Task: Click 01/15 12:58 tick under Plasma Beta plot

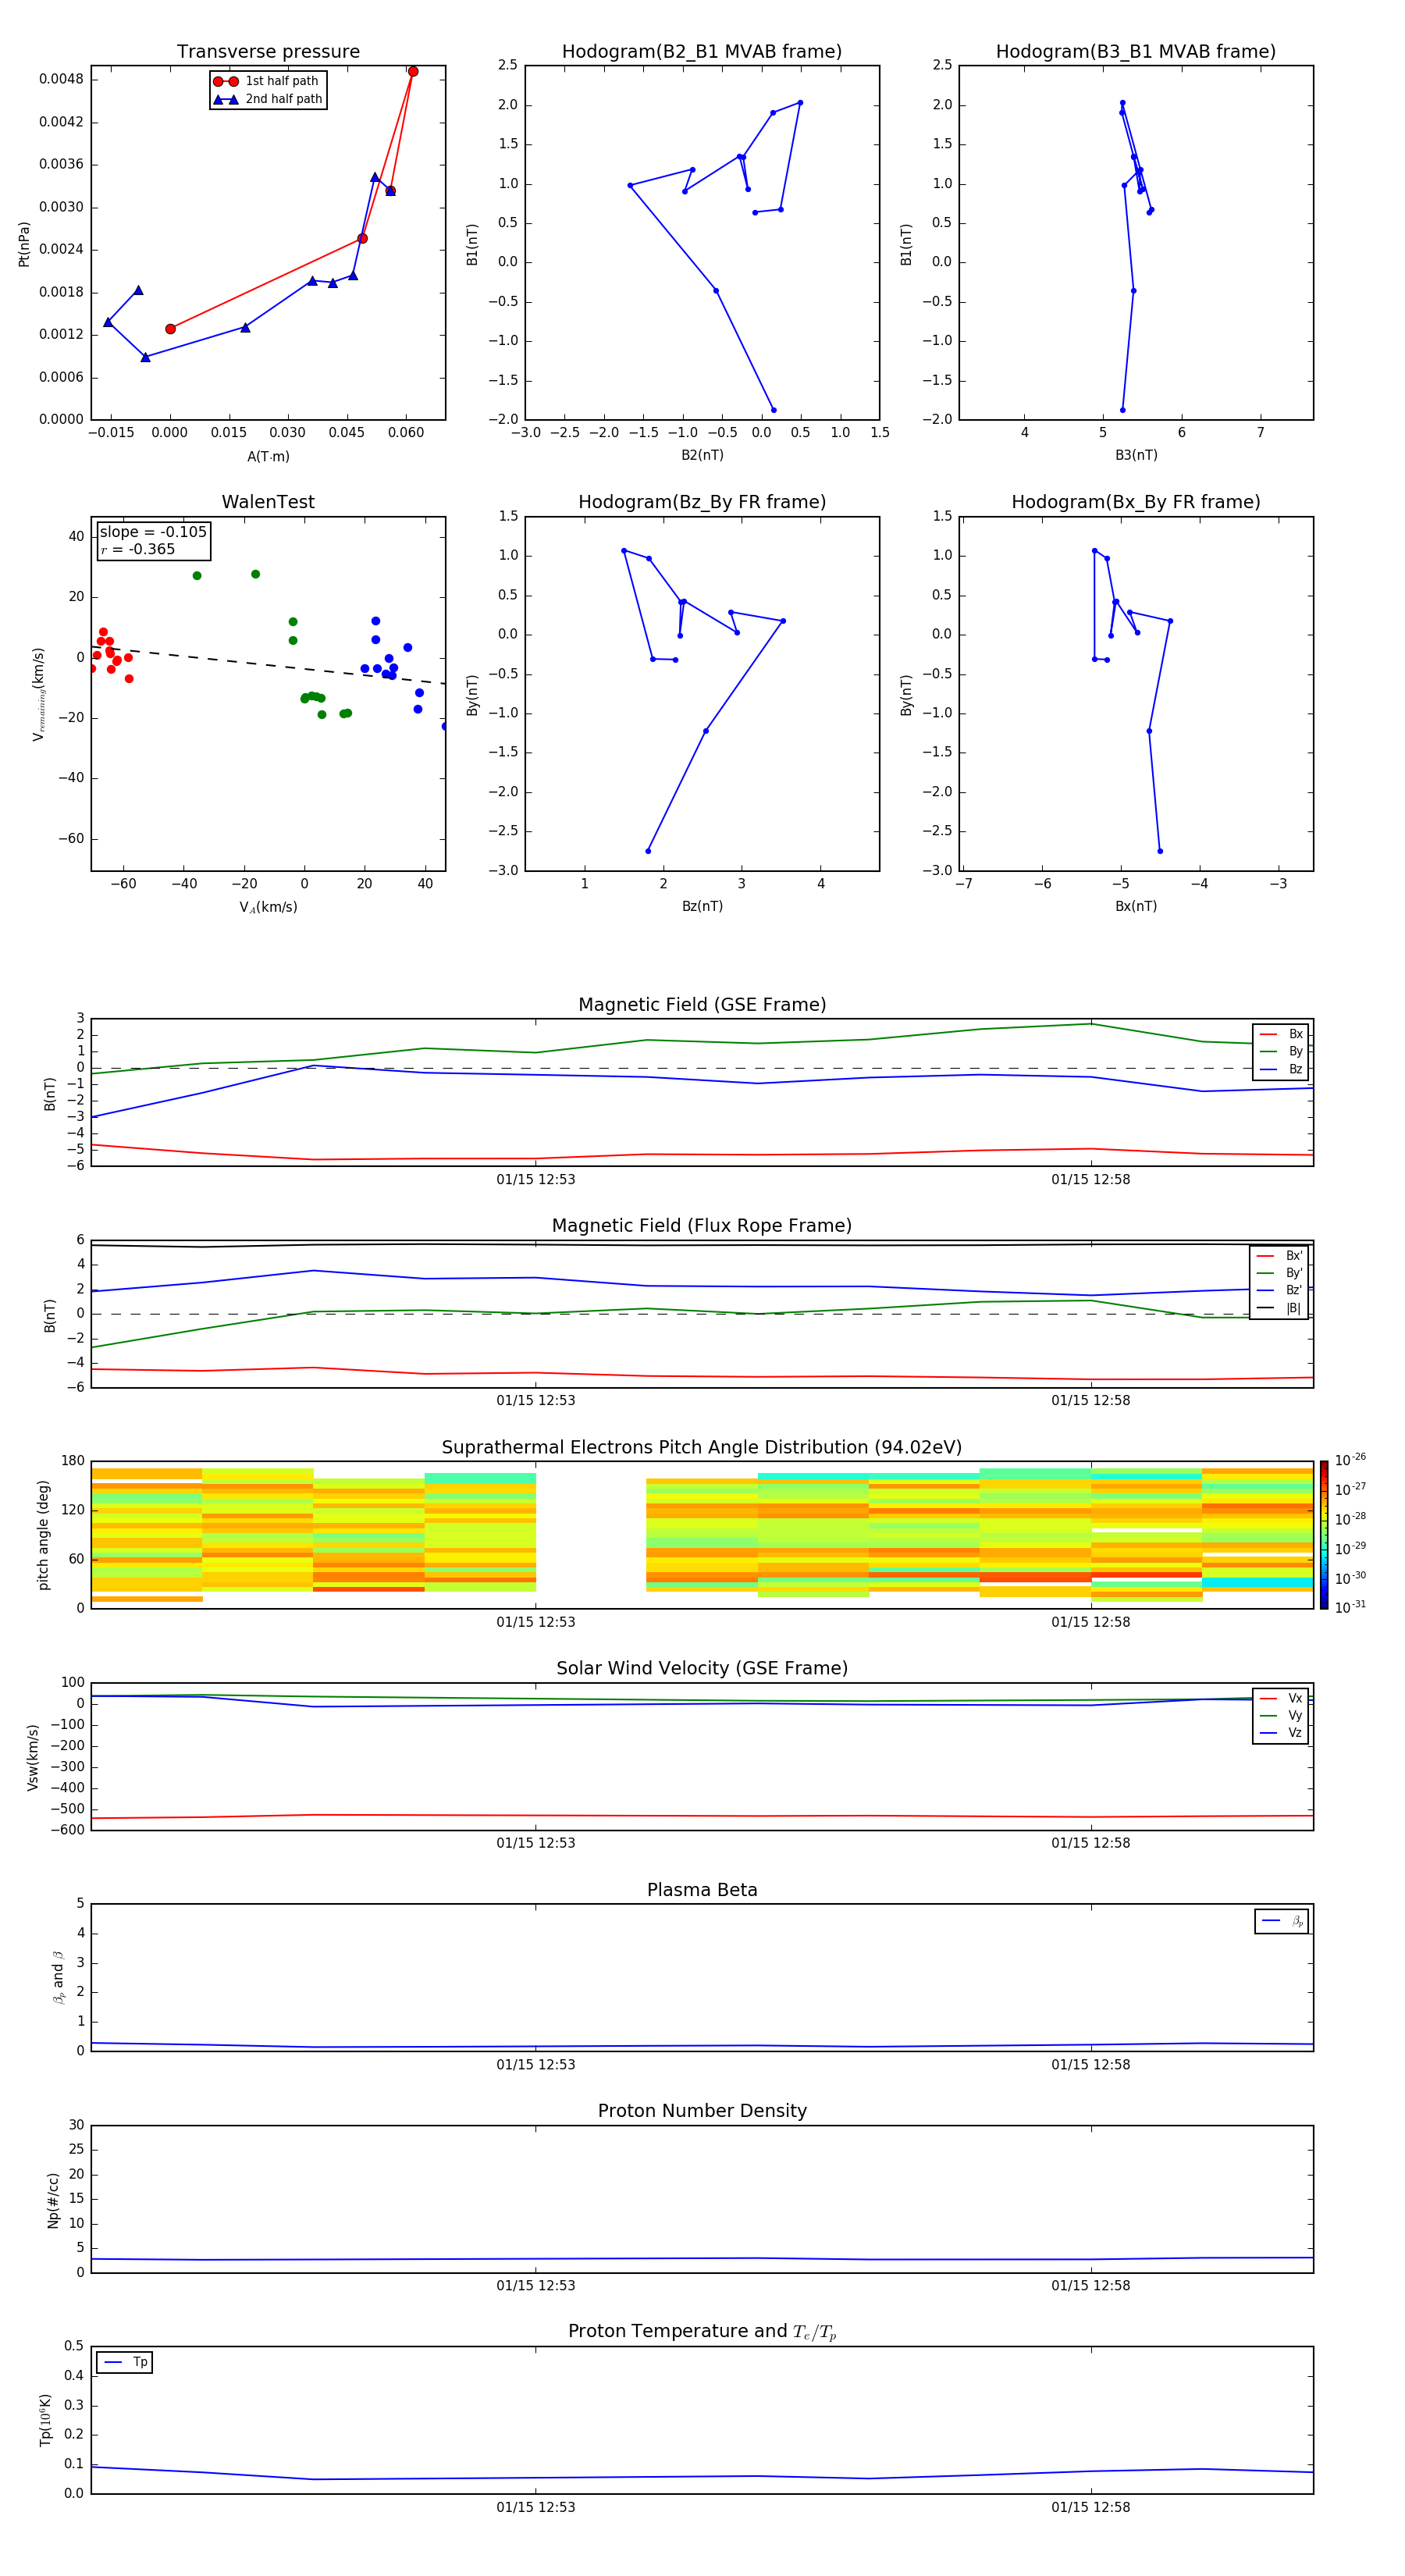Action: pyautogui.click(x=1090, y=2064)
